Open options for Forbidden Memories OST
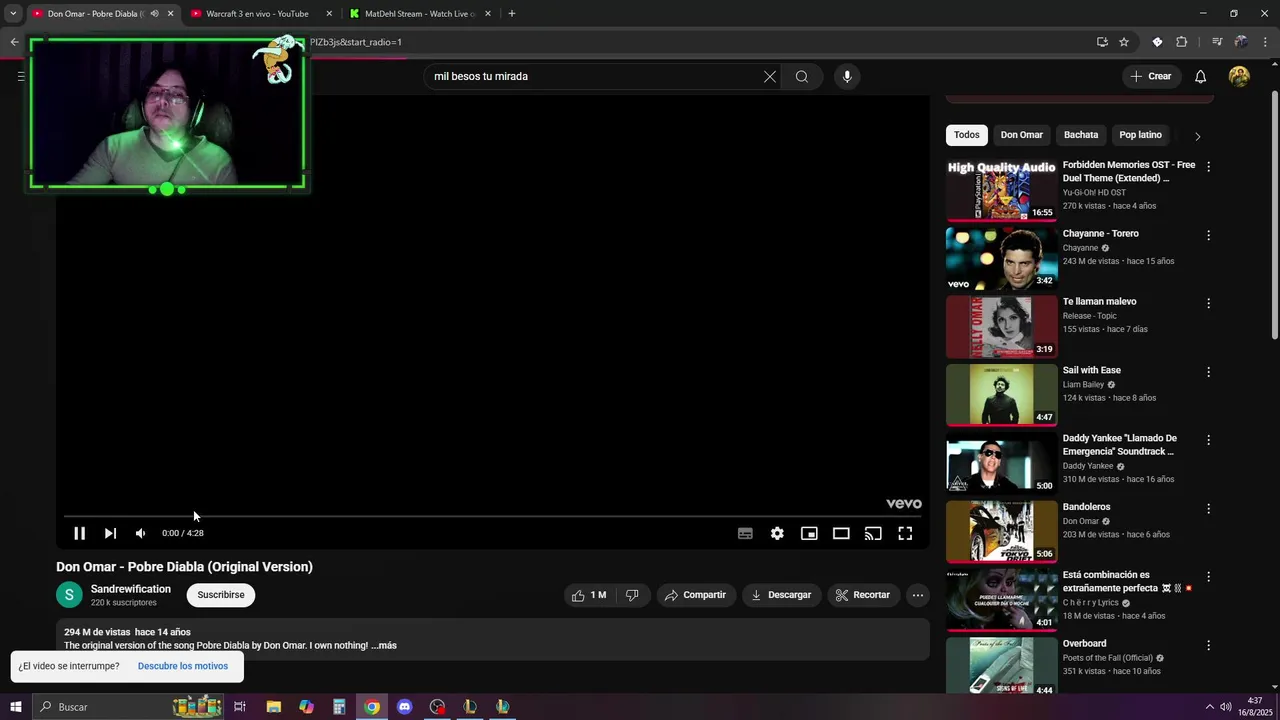The height and width of the screenshot is (720, 1280). [1208, 167]
